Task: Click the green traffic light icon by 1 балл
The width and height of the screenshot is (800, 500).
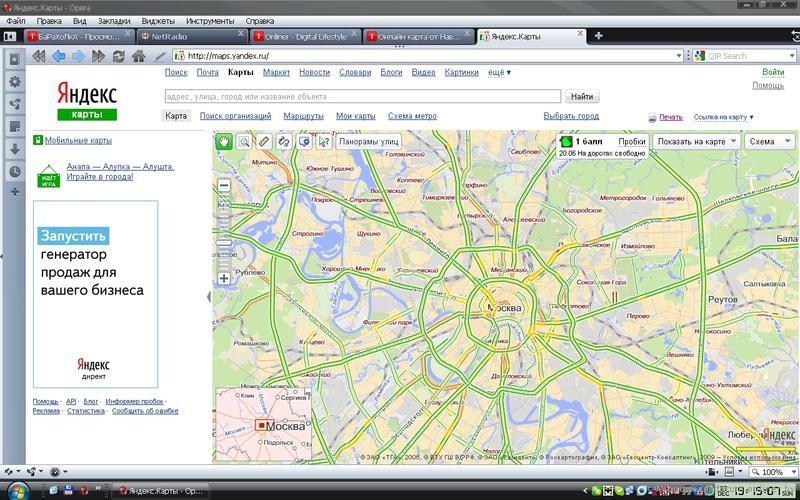Action: pos(565,141)
